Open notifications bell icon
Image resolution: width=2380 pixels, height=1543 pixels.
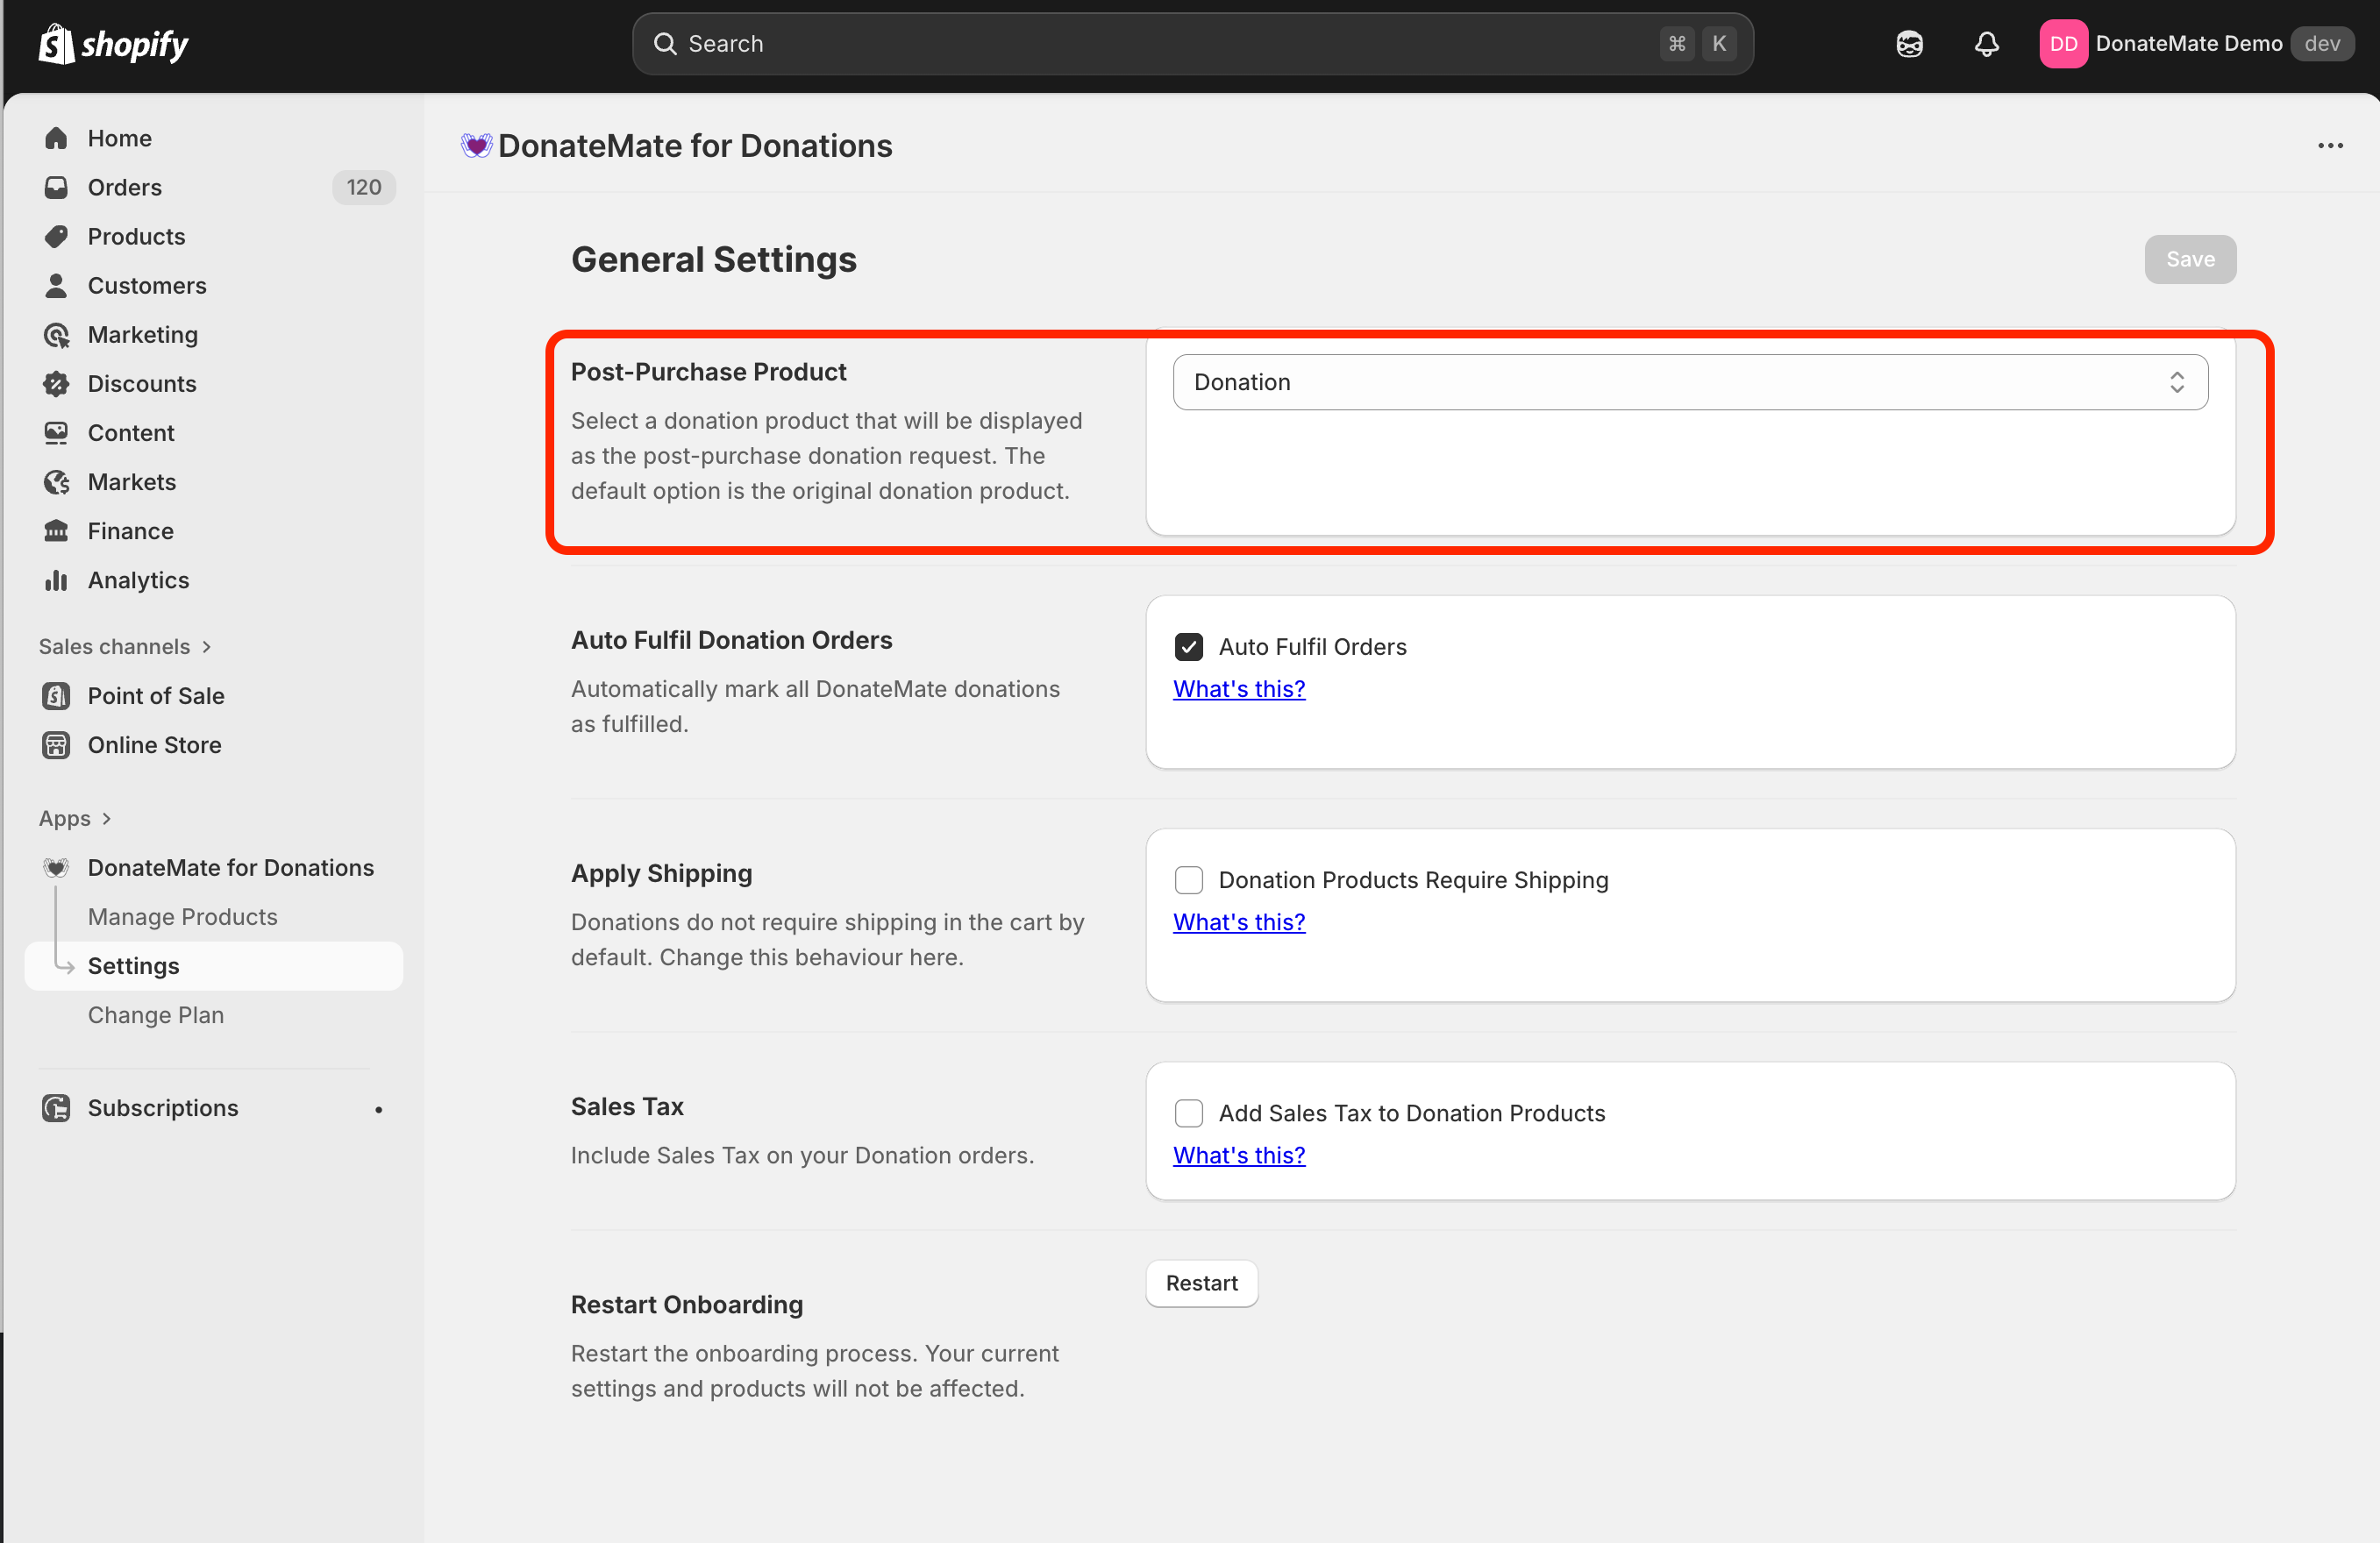pos(1986,44)
